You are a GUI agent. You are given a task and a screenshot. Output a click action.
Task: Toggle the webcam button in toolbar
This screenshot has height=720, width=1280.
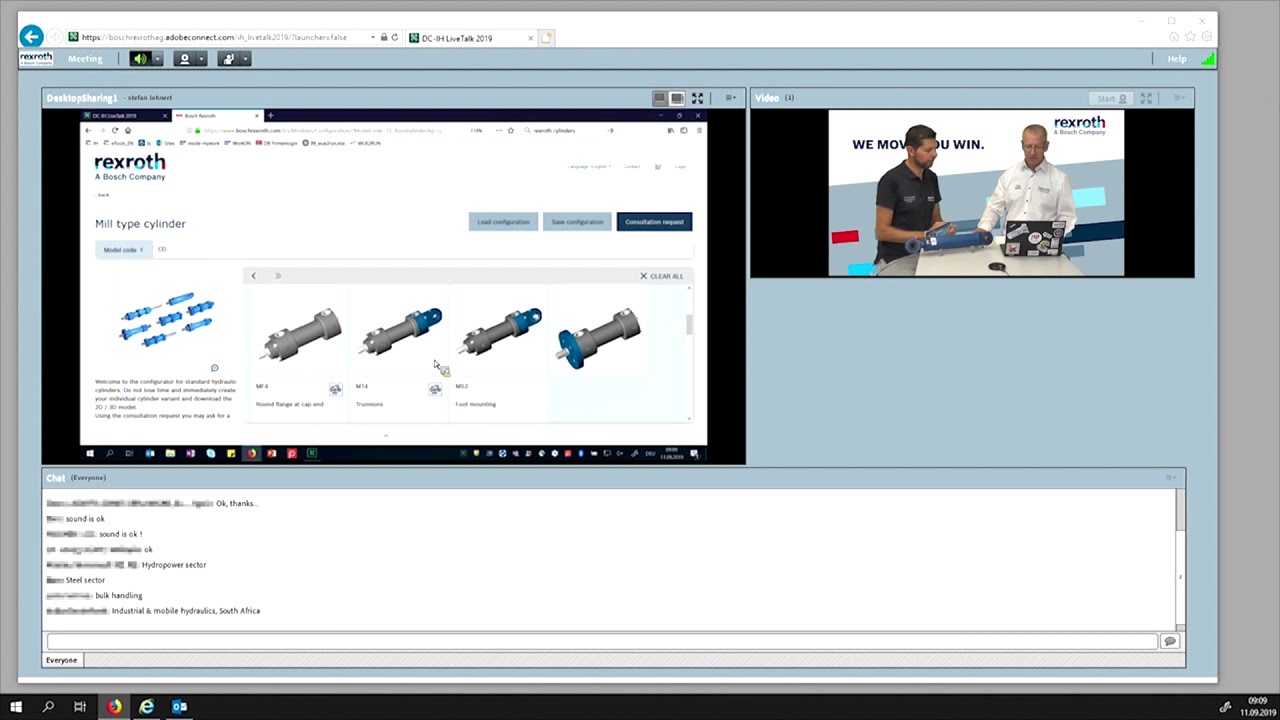coord(184,59)
